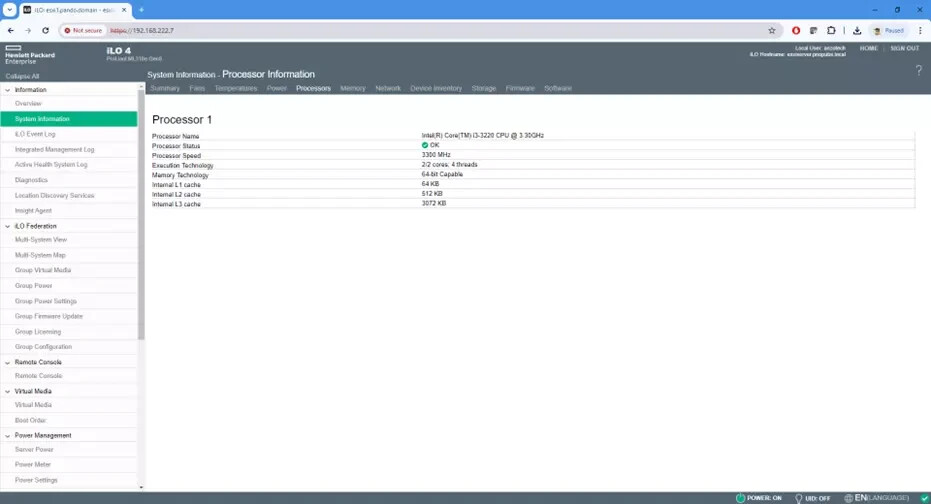Open the tab search dropdown arrow

[x=10, y=10]
